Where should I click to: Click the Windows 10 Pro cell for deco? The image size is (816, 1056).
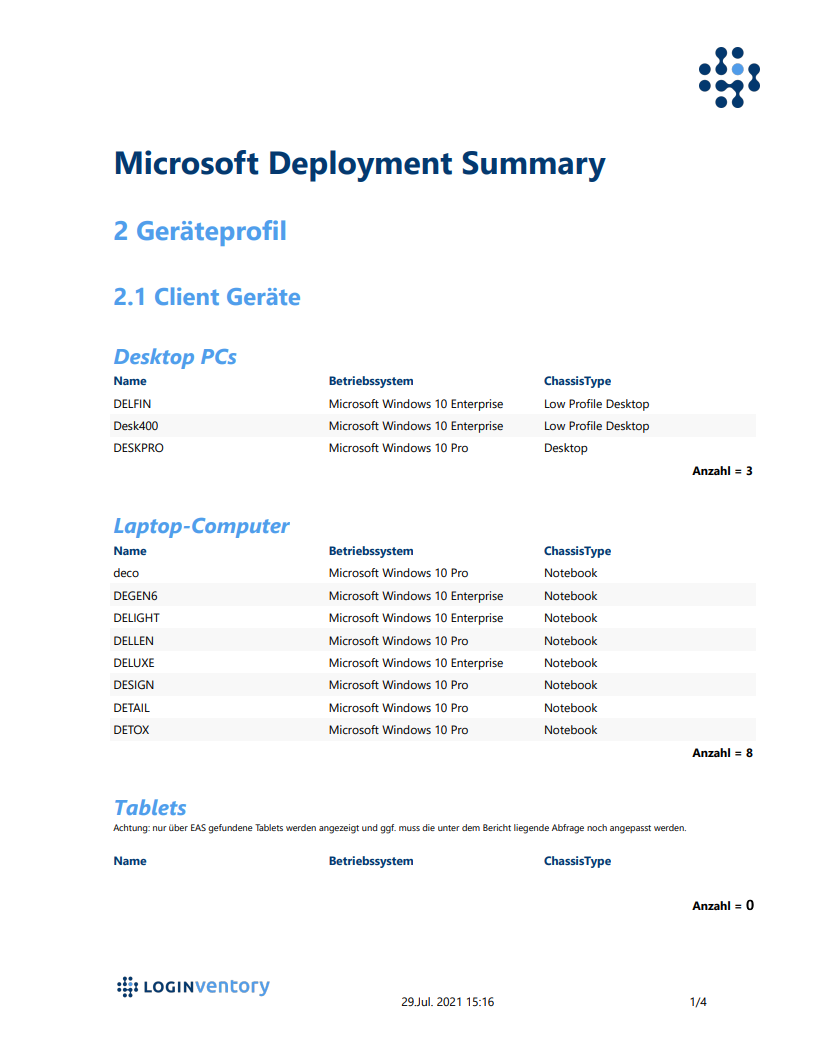399,573
